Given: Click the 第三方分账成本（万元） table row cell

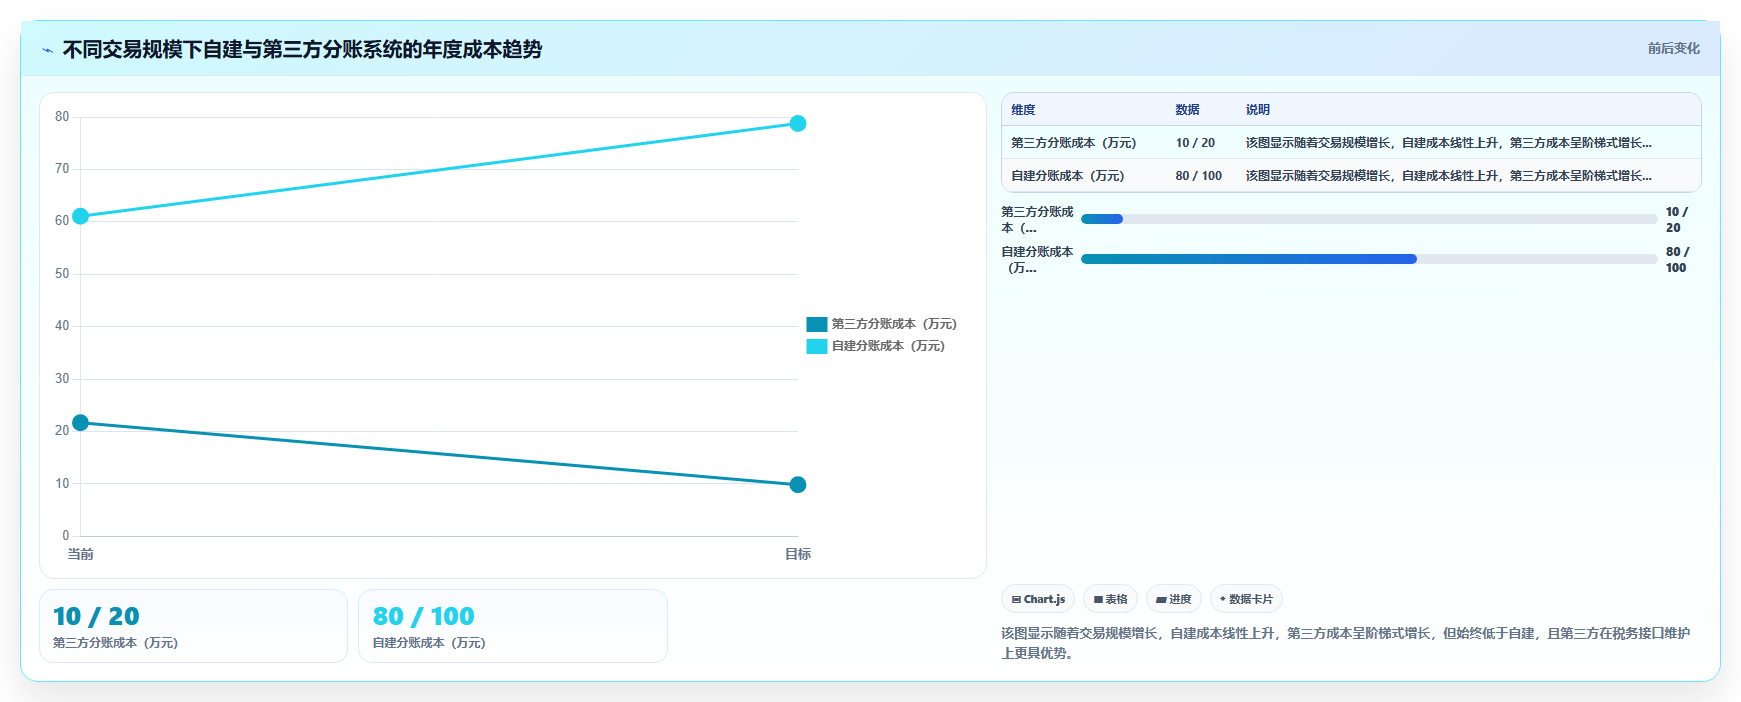Looking at the screenshot, I should [x=1073, y=143].
